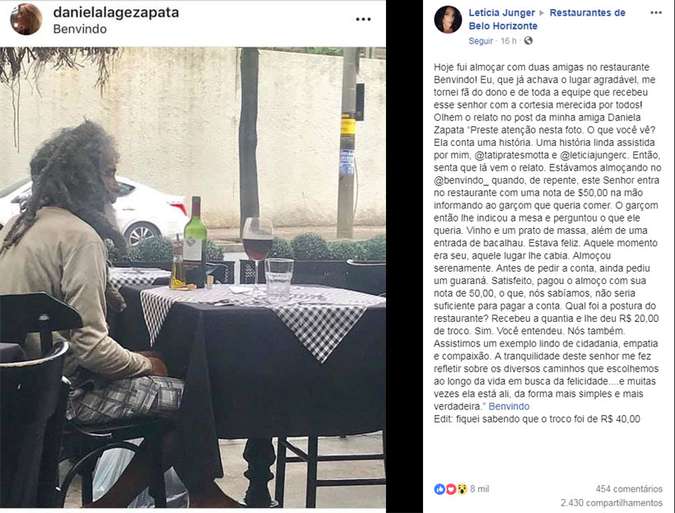Open the danielalagezapata username link
The image size is (675, 513).
[x=116, y=12]
